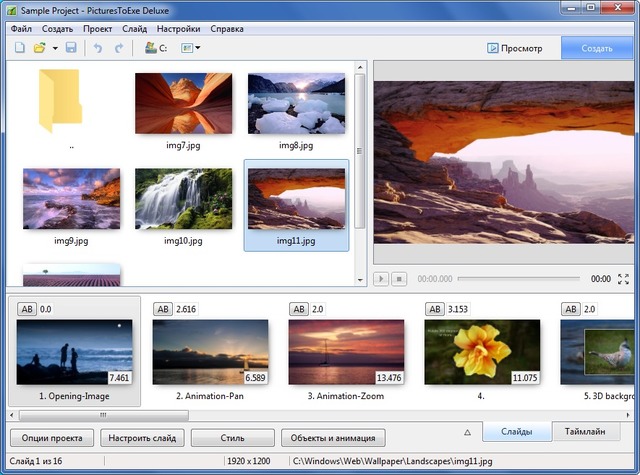This screenshot has width=640, height=475.
Task: Open the Проект menu
Action: tap(98, 29)
